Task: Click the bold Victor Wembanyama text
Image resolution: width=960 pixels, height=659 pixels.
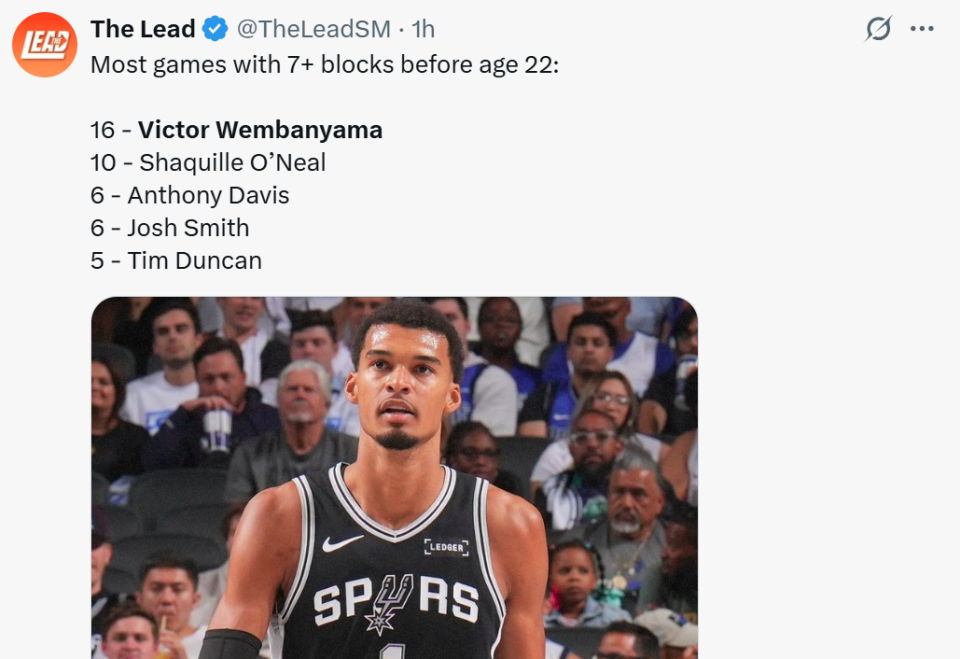Action: 260,130
